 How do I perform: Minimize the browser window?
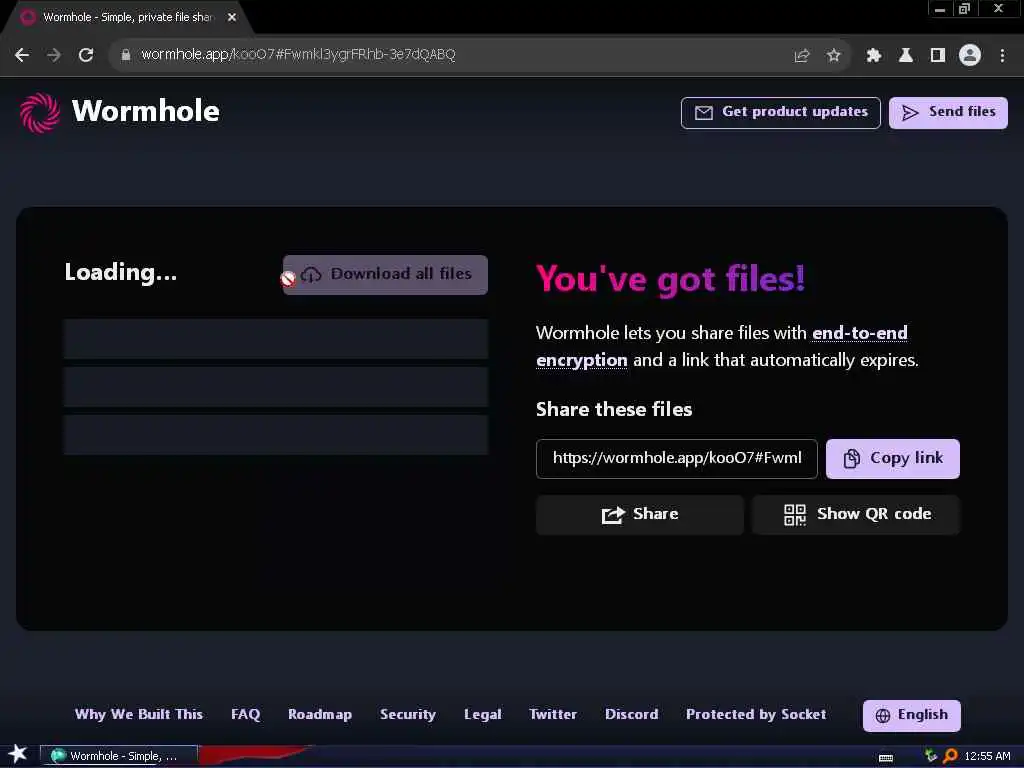[x=940, y=9]
